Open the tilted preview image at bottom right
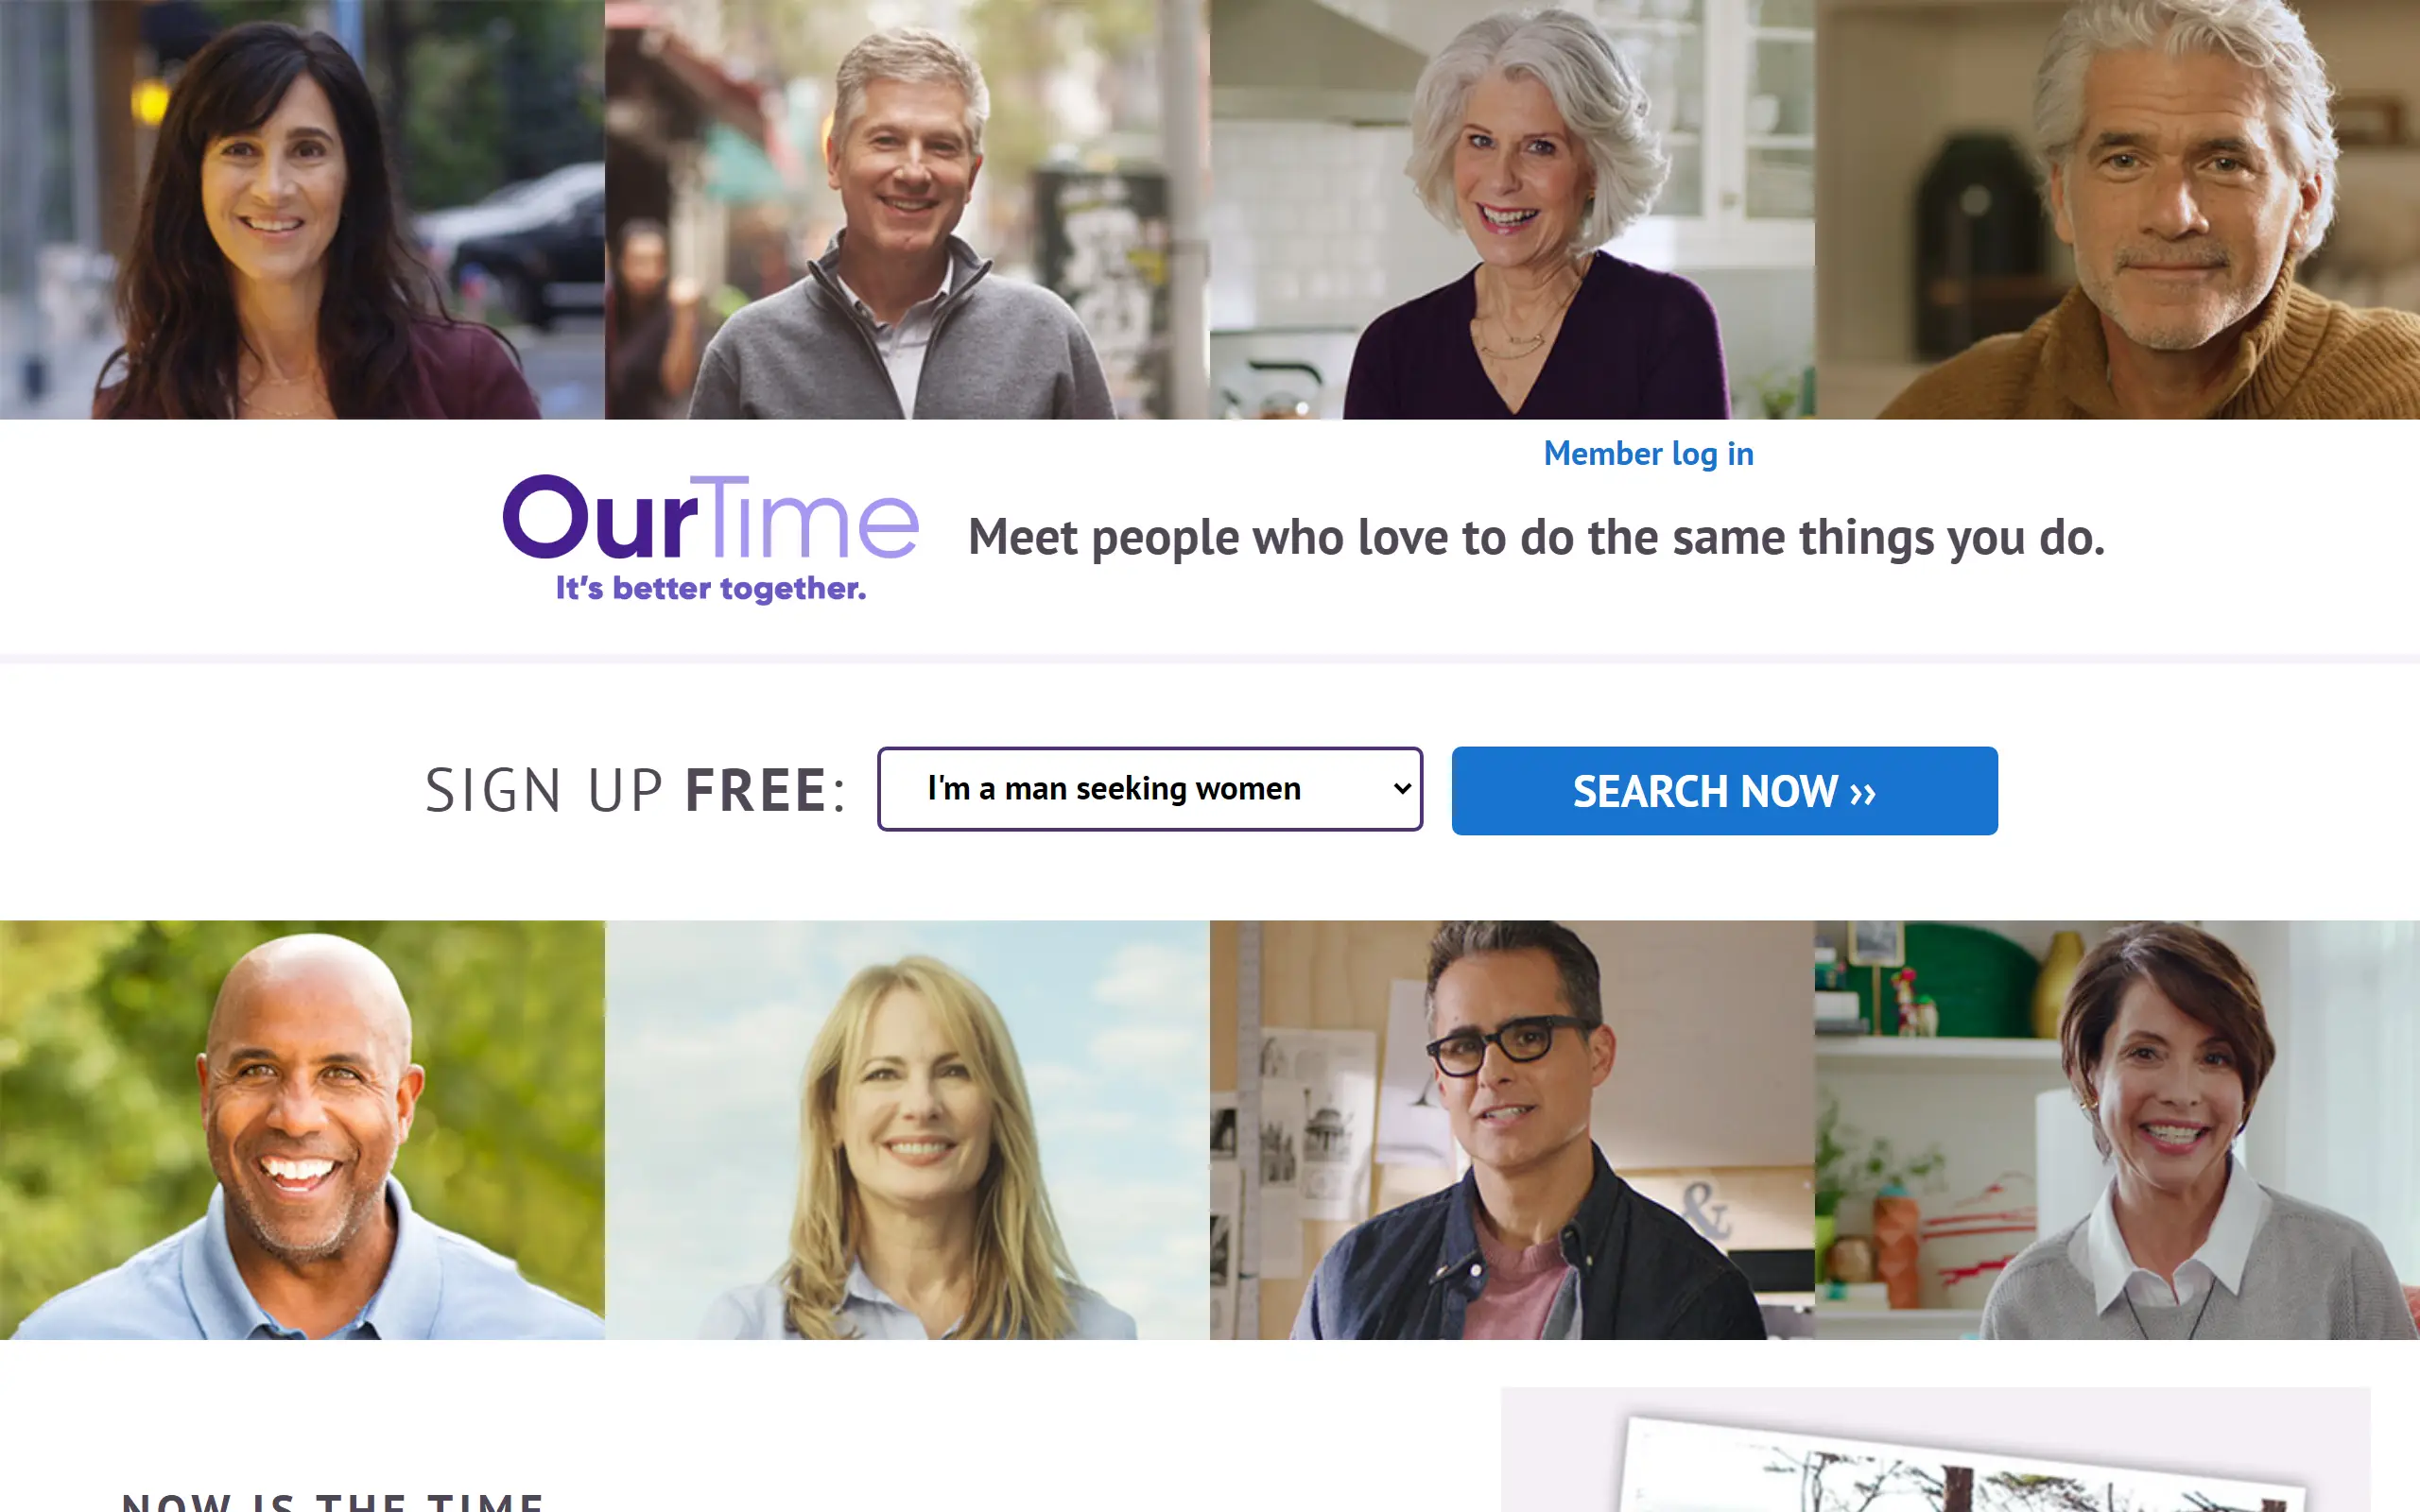Viewport: 2420px width, 1512px height. click(1936, 1450)
